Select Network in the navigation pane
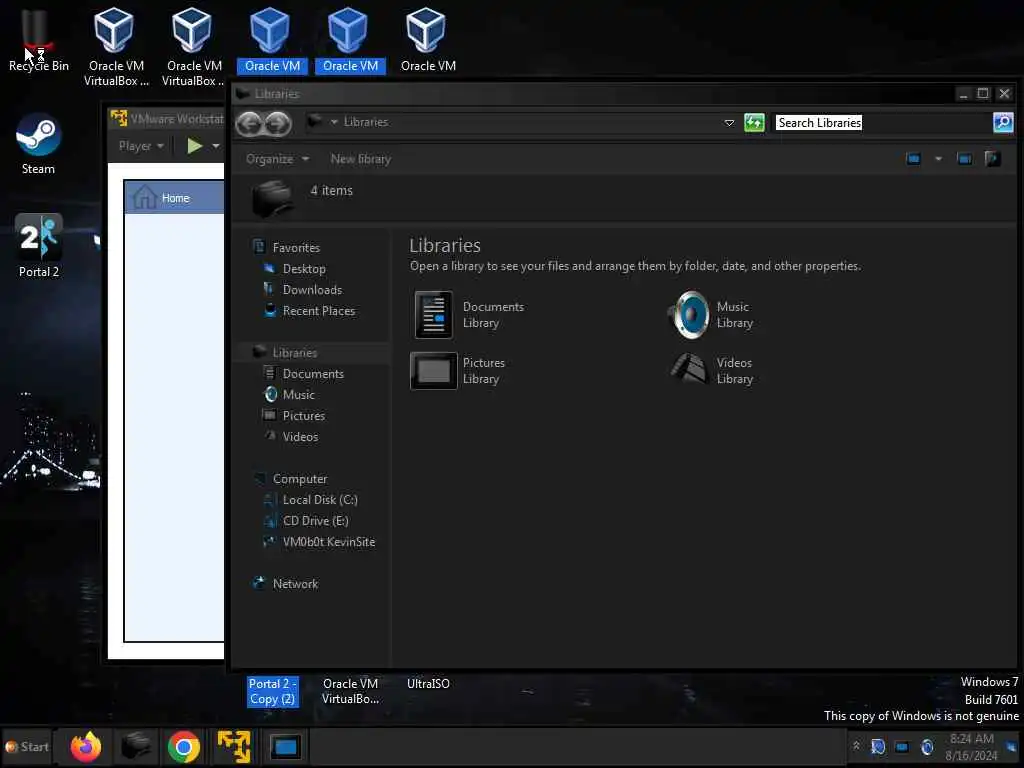This screenshot has width=1024, height=768. [x=295, y=584]
